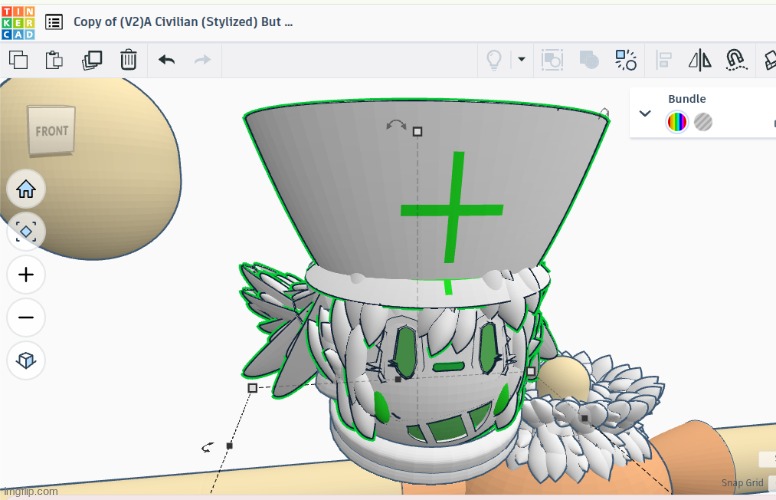Delete selection with the trash icon
The image size is (776, 500).
[128, 60]
